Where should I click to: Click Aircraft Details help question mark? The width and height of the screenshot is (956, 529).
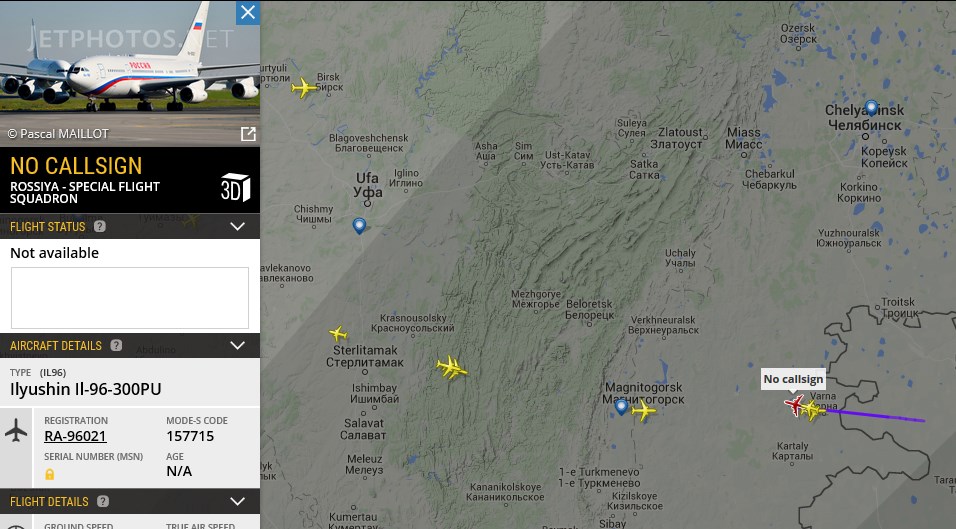(x=116, y=346)
